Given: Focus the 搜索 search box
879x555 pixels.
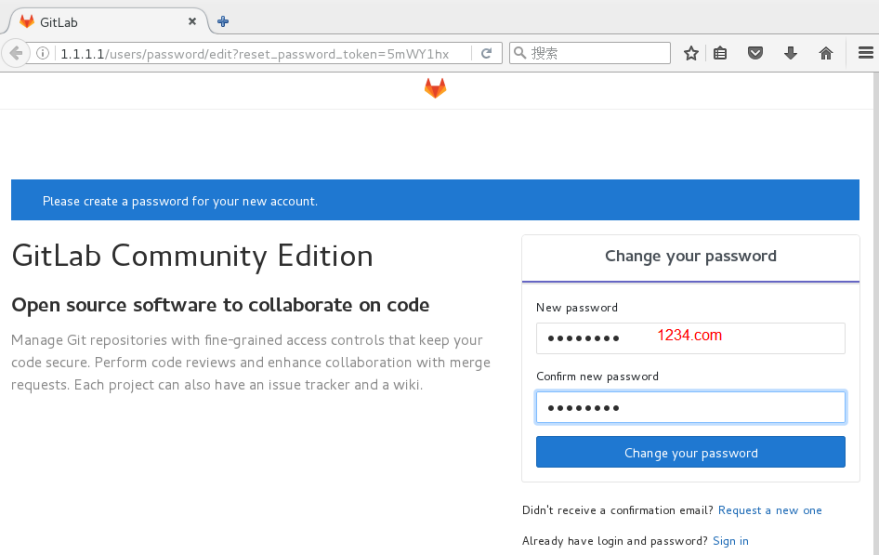Looking at the screenshot, I should click(590, 53).
